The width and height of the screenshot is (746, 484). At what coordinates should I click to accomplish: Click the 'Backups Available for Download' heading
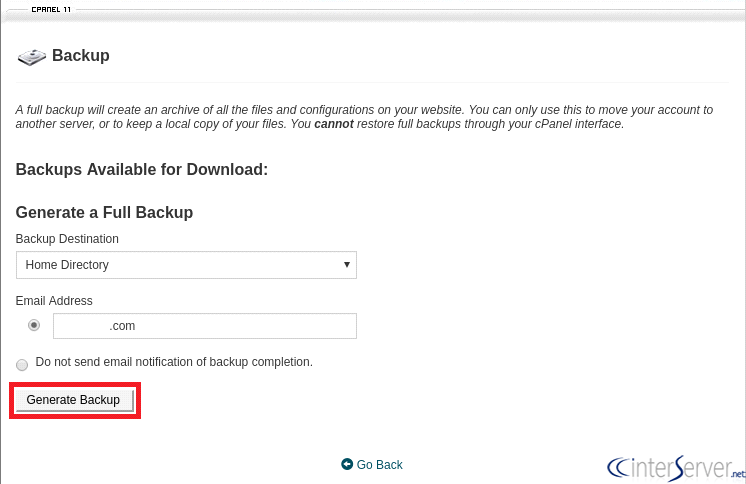(142, 170)
